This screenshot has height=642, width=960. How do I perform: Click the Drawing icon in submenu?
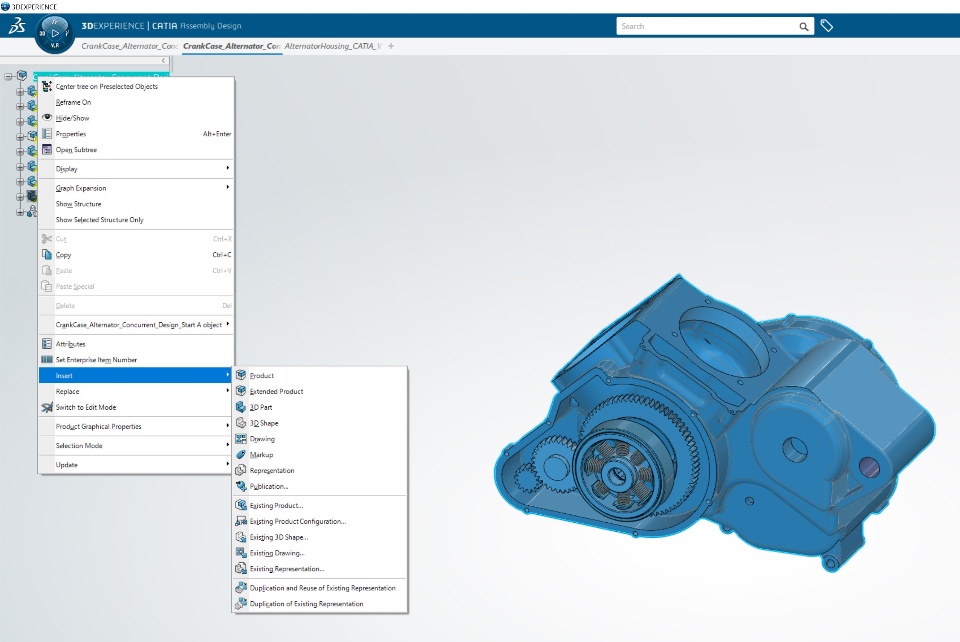(x=241, y=439)
